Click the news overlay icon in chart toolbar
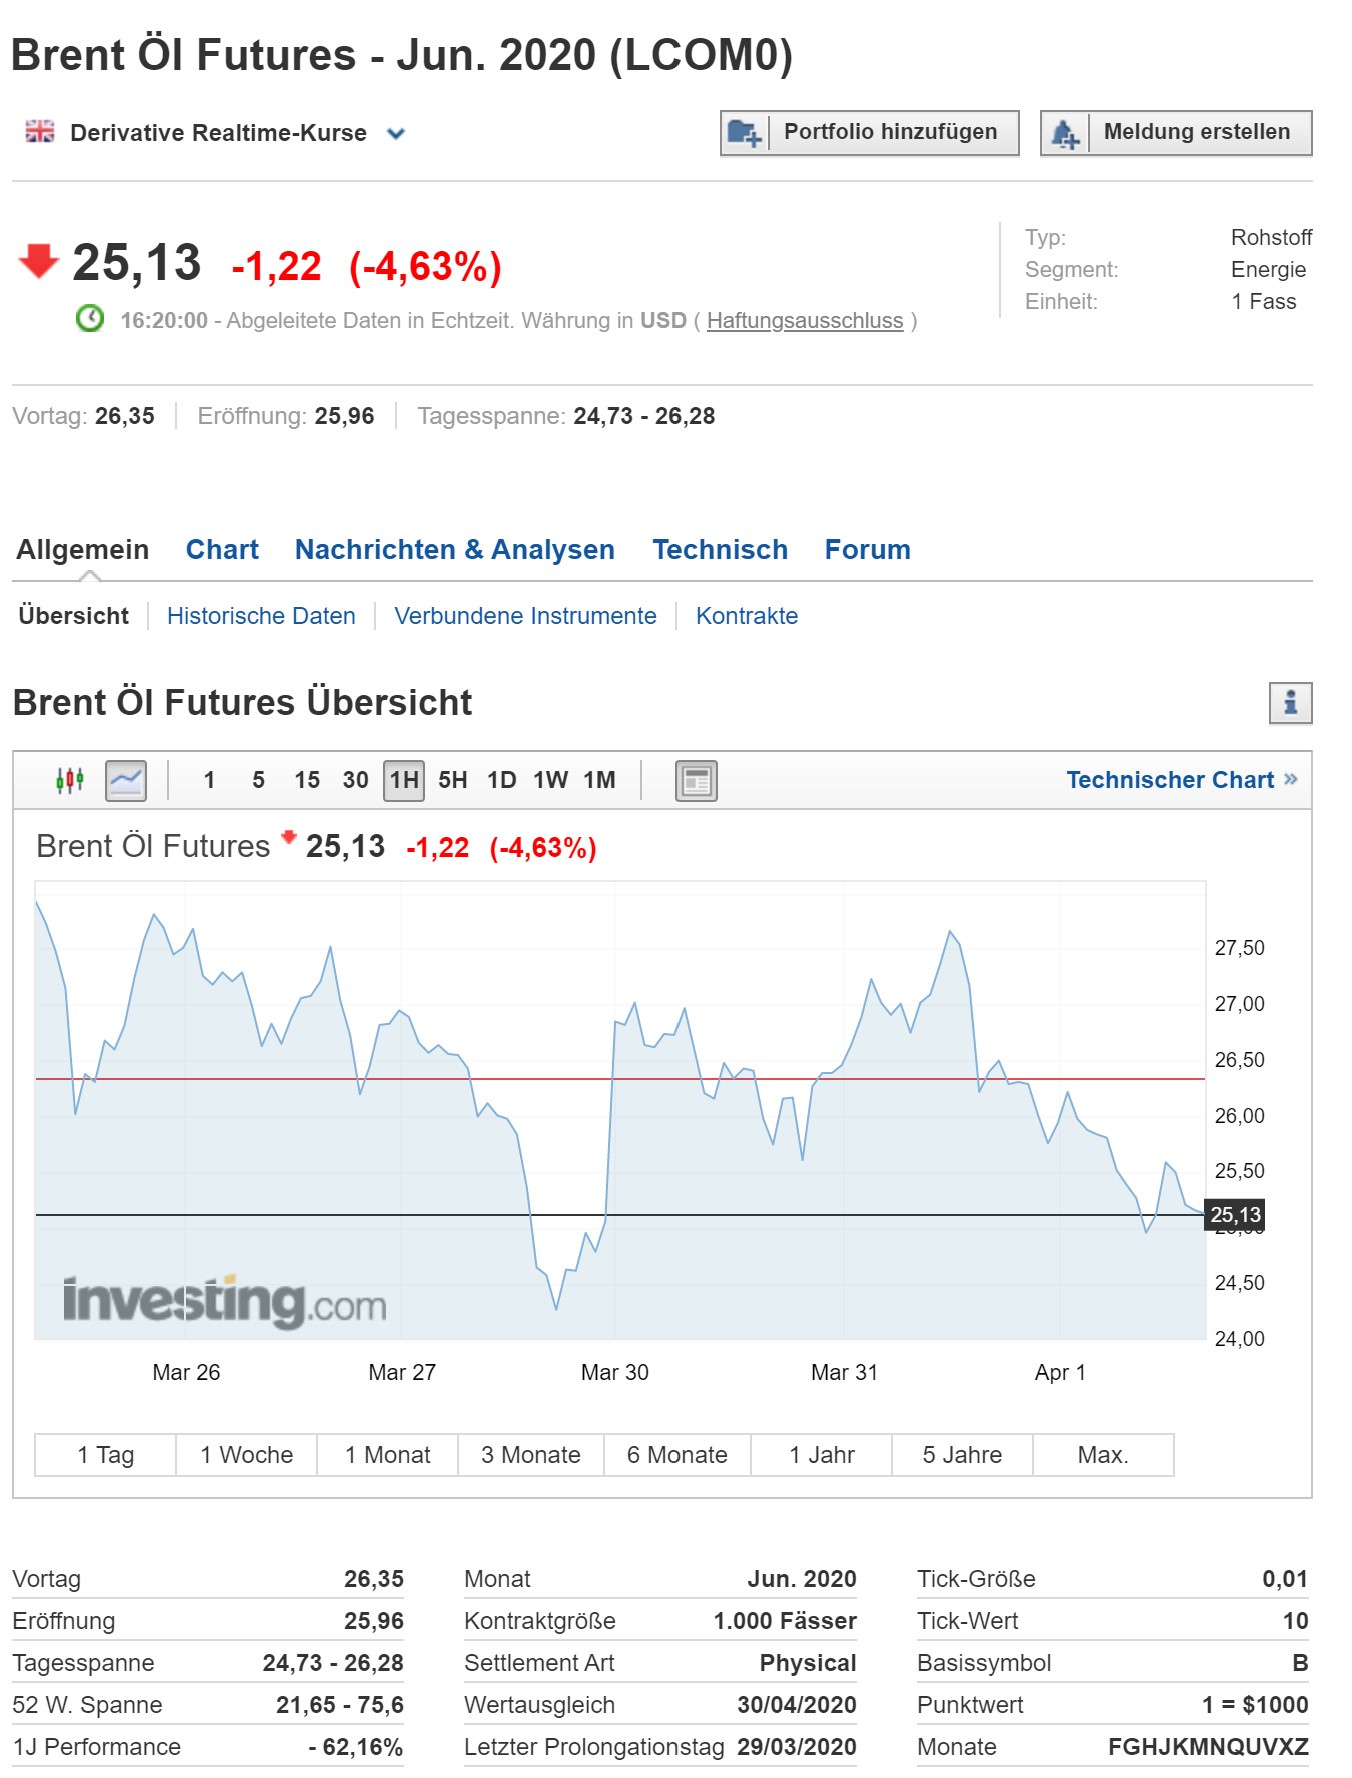This screenshot has height=1778, width=1352. pyautogui.click(x=696, y=780)
